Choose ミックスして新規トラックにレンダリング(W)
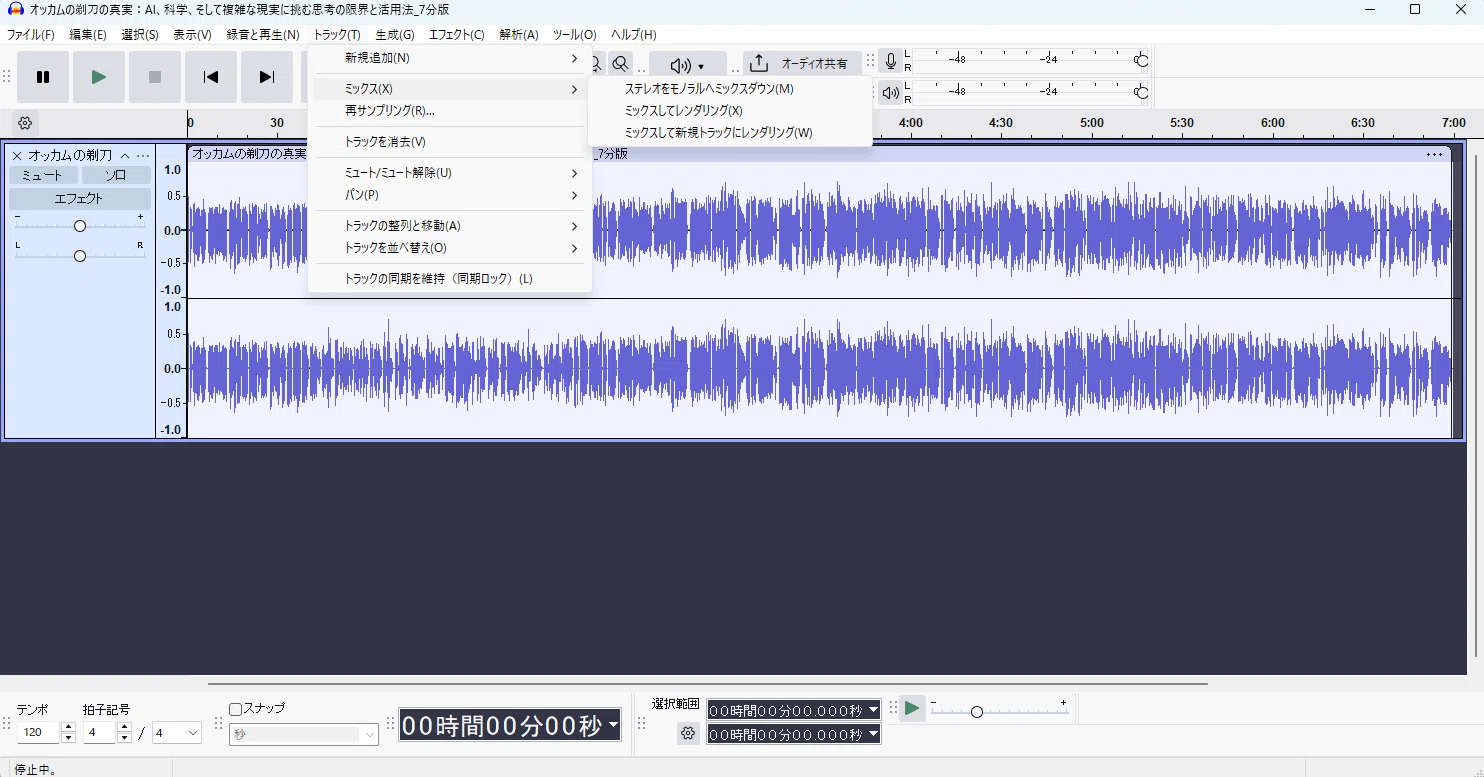The height and width of the screenshot is (777, 1484). pos(730,133)
